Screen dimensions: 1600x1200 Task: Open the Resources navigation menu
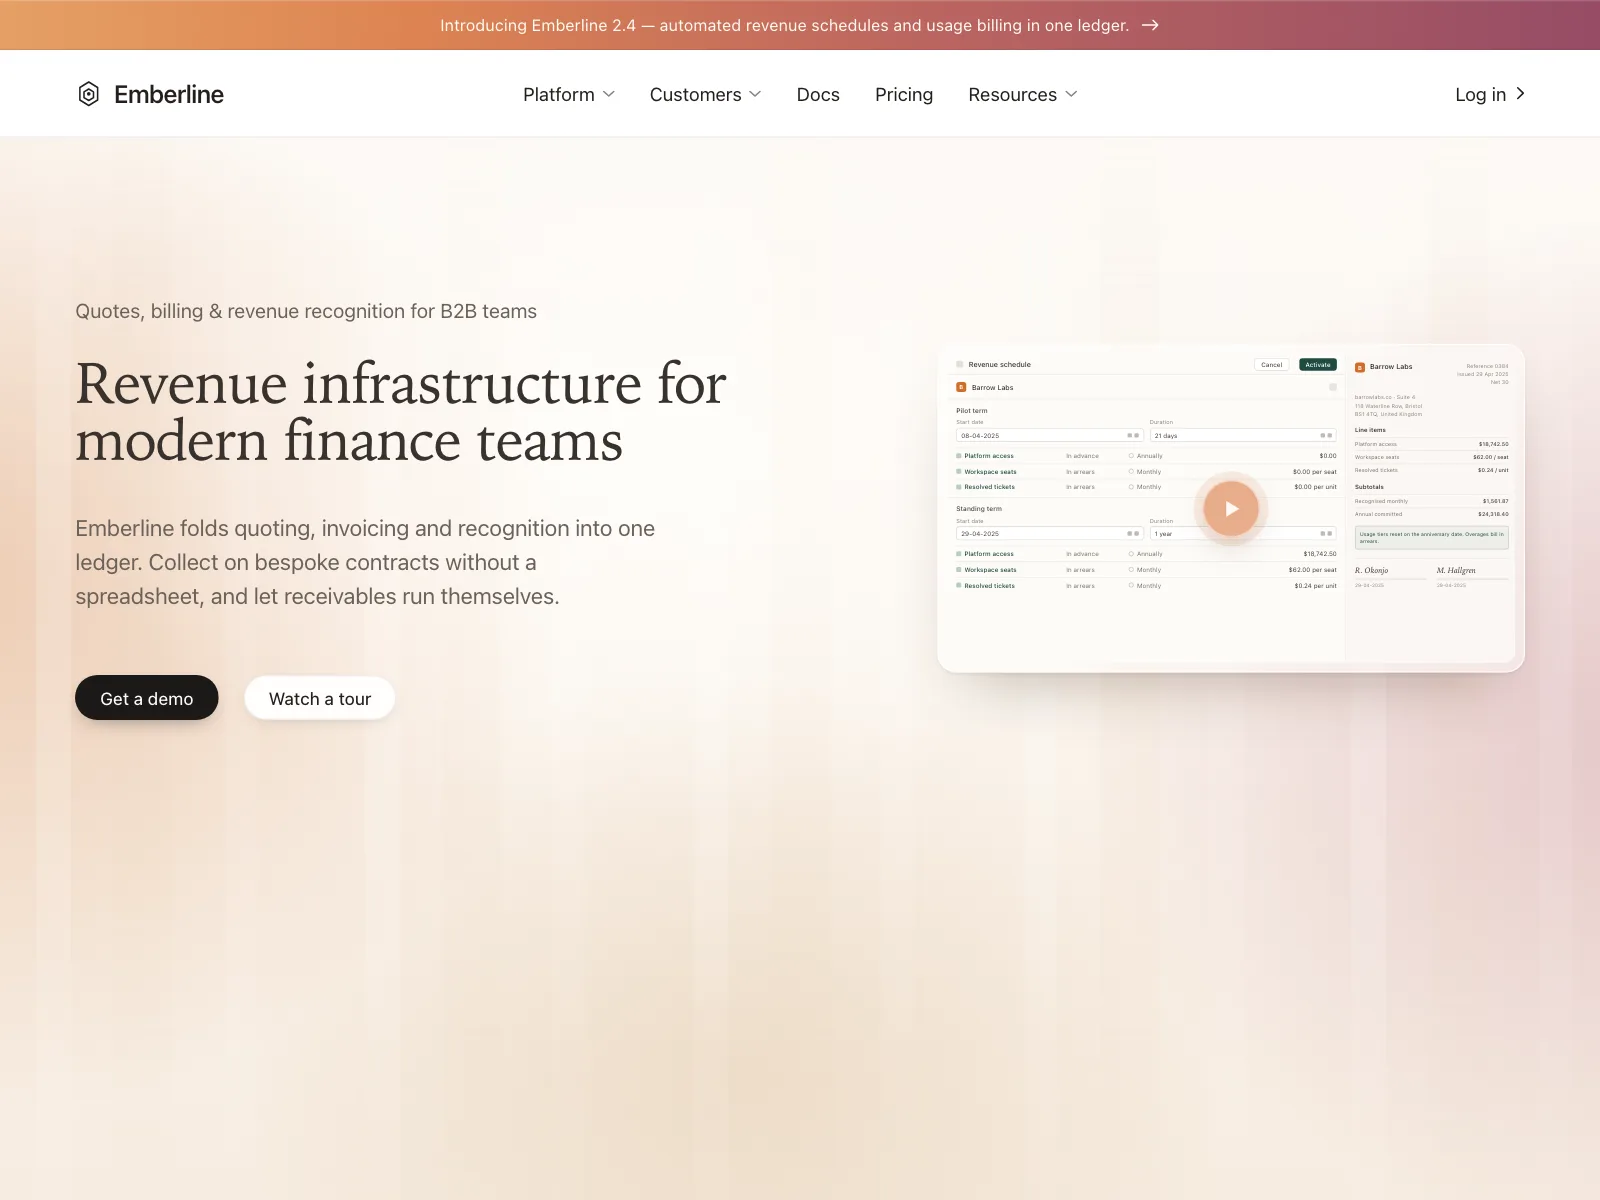[x=1023, y=94]
